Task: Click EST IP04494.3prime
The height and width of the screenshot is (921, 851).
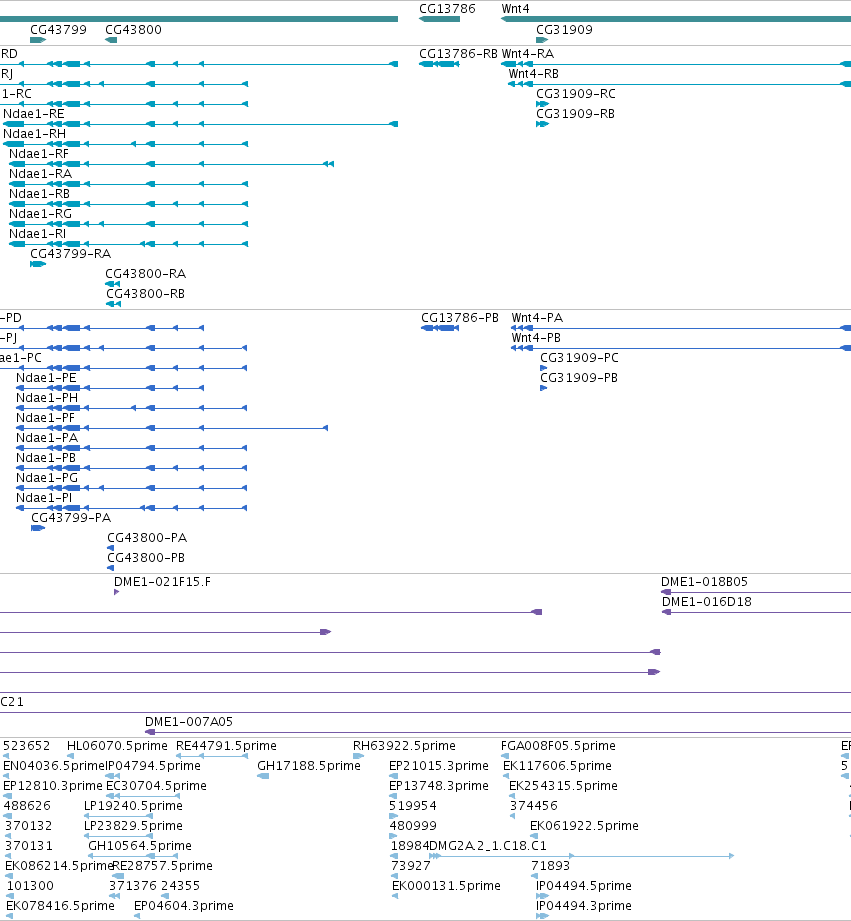Action: 584,905
